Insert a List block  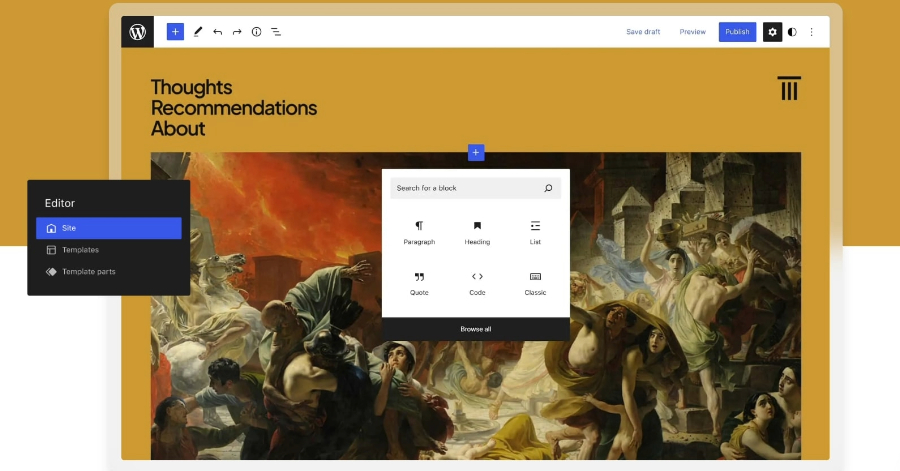[x=535, y=232]
